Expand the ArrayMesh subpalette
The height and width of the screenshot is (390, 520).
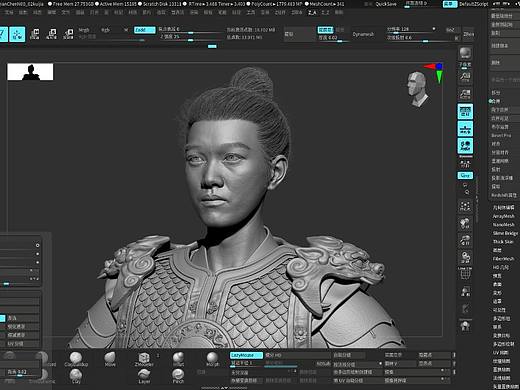click(503, 216)
